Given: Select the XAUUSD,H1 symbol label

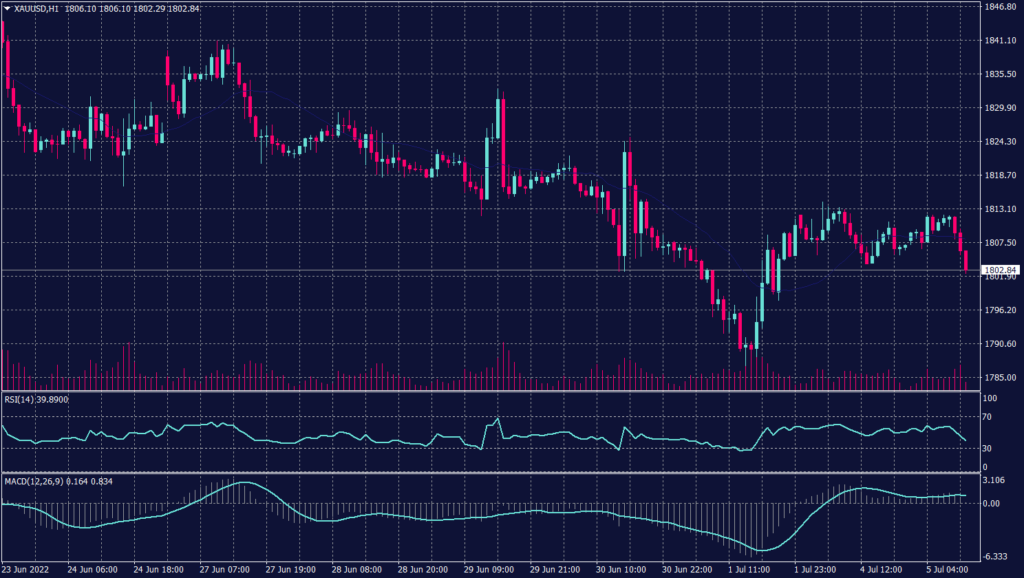Looking at the screenshot, I should click(x=35, y=8).
